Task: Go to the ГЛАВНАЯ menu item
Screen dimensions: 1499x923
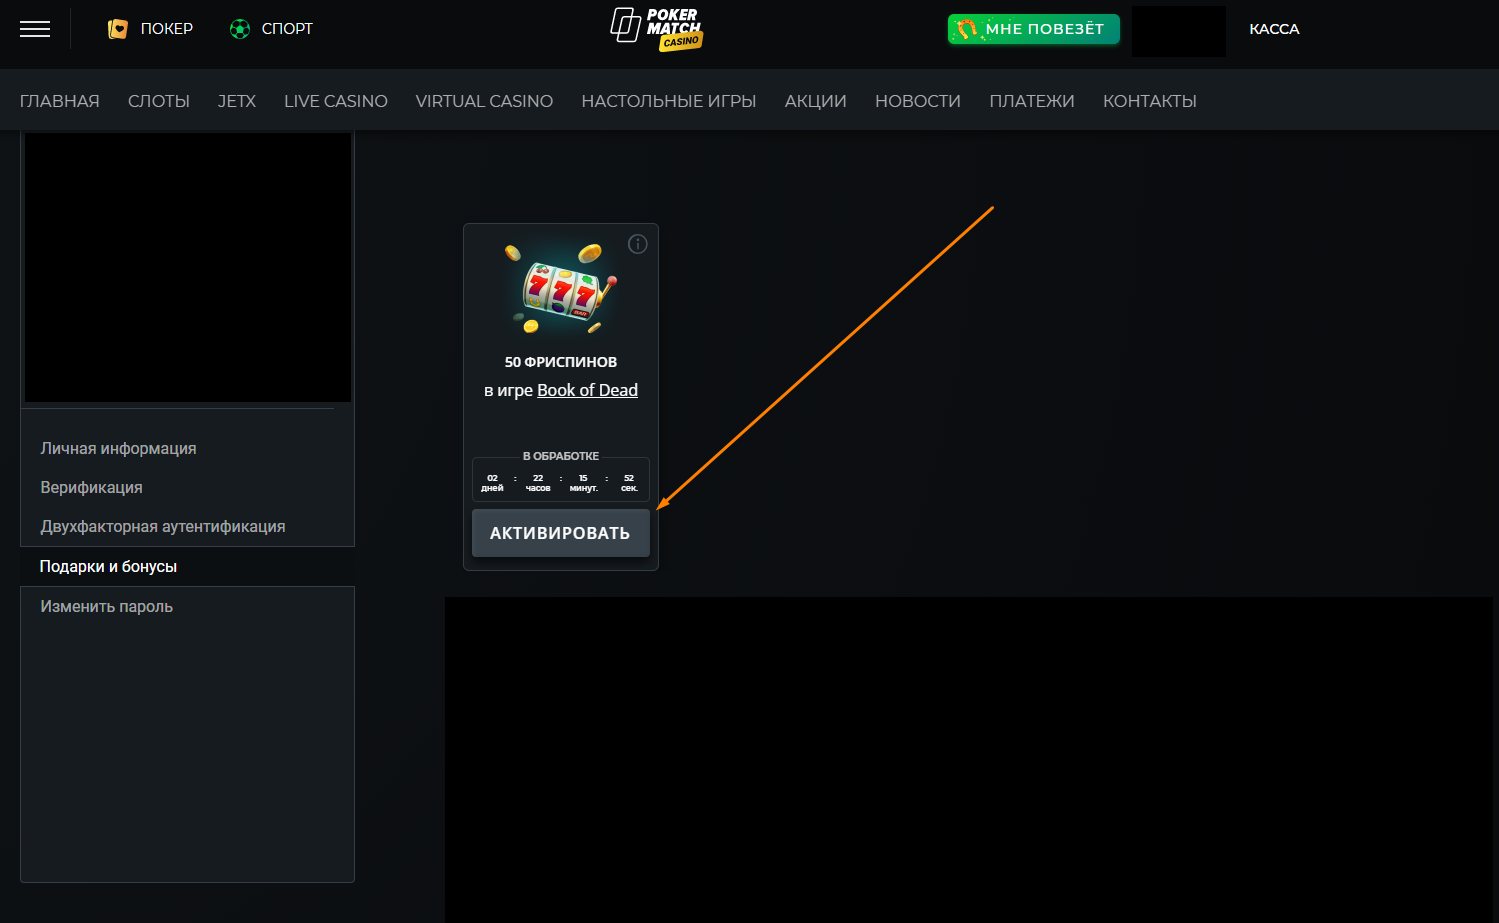Action: [x=60, y=101]
